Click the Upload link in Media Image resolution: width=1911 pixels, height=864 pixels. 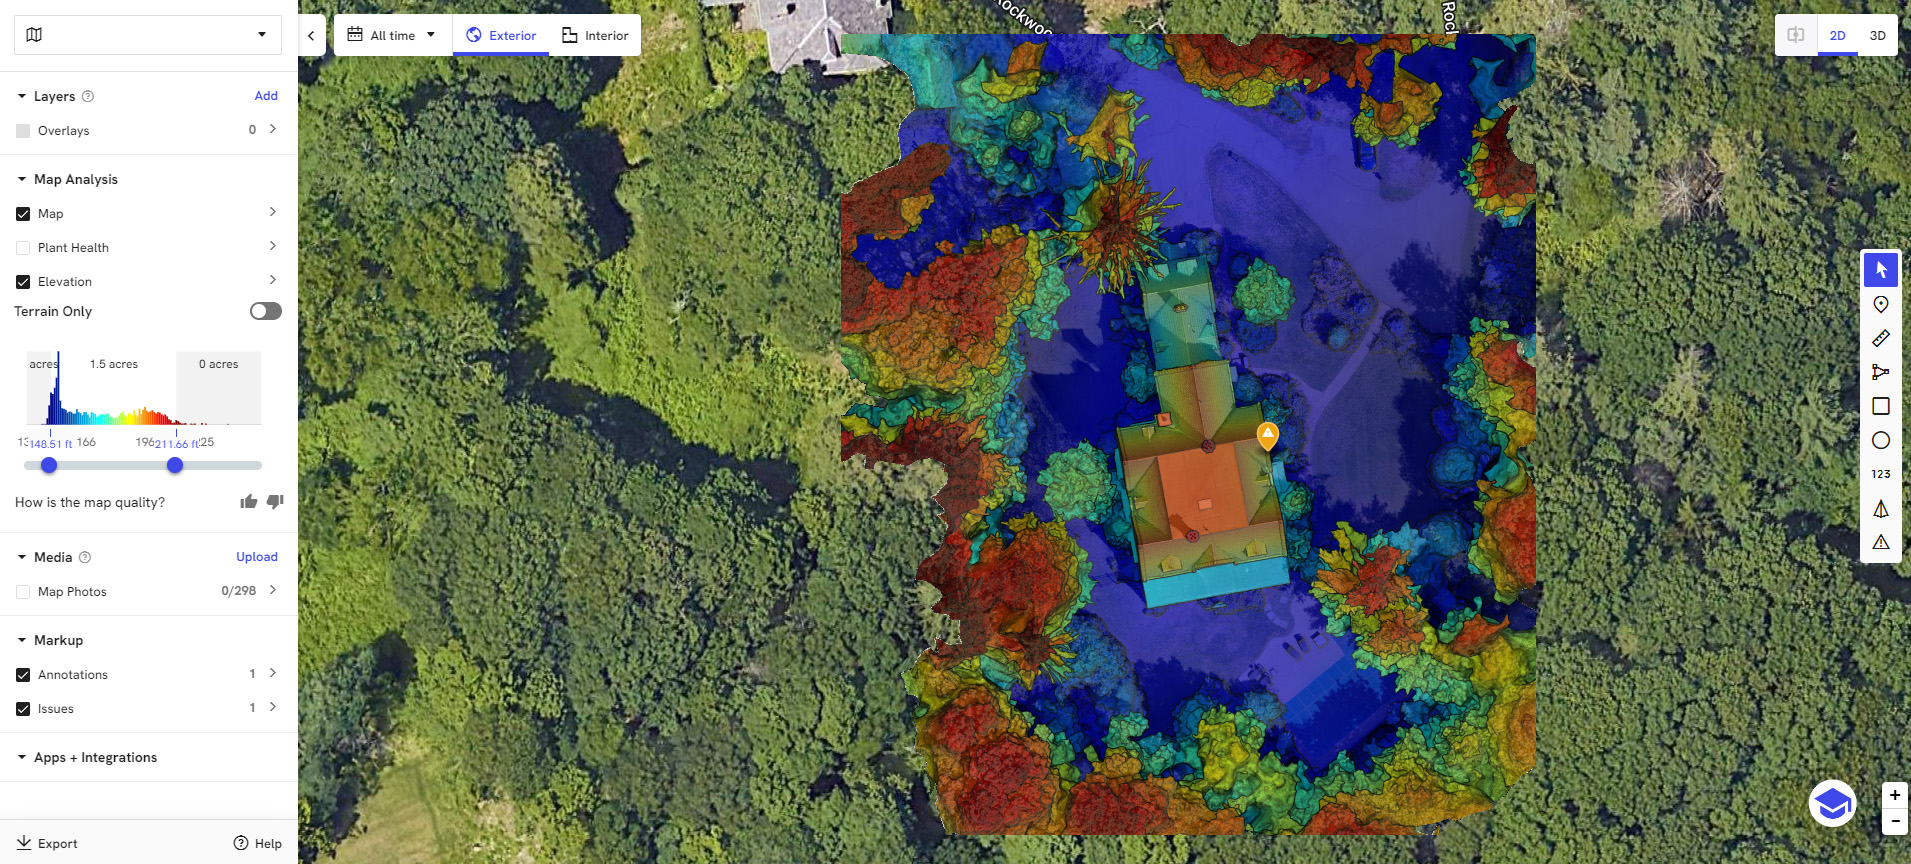pyautogui.click(x=256, y=557)
